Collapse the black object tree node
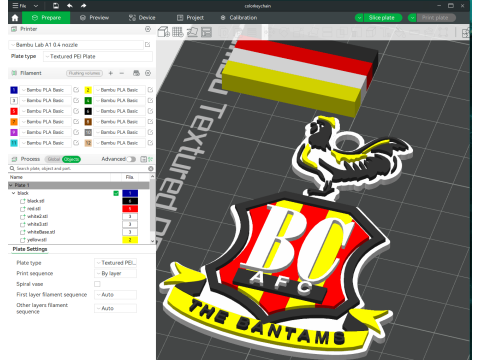Image resolution: width=480 pixels, height=360 pixels. coord(14,193)
